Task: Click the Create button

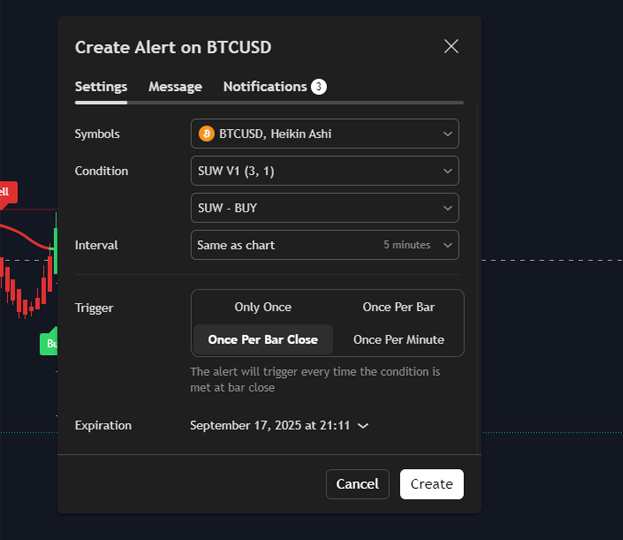Action: [431, 484]
